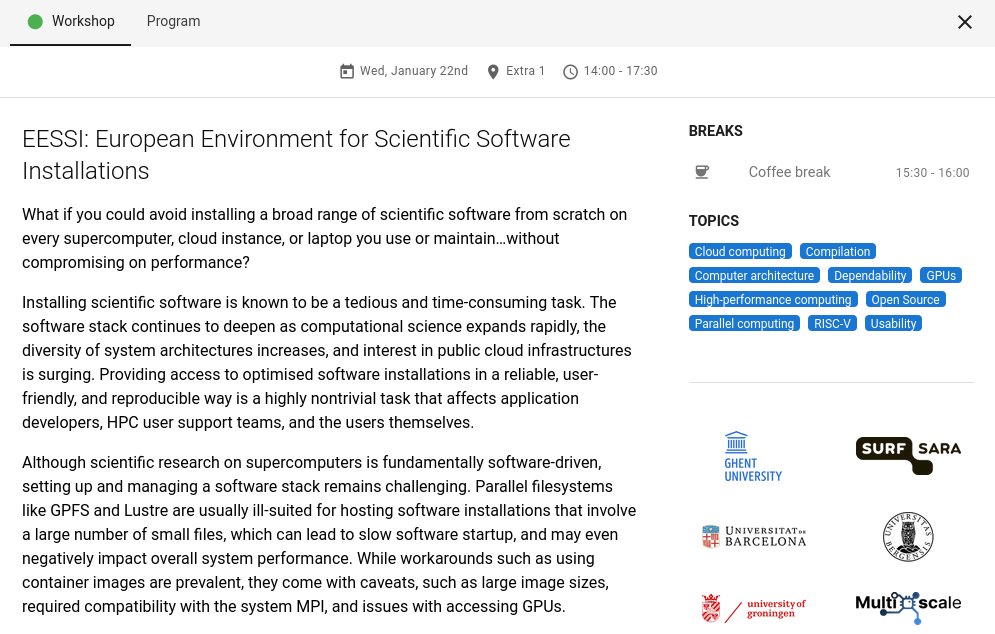Select the Workshop tab
This screenshot has width=995, height=634.
coord(83,21)
